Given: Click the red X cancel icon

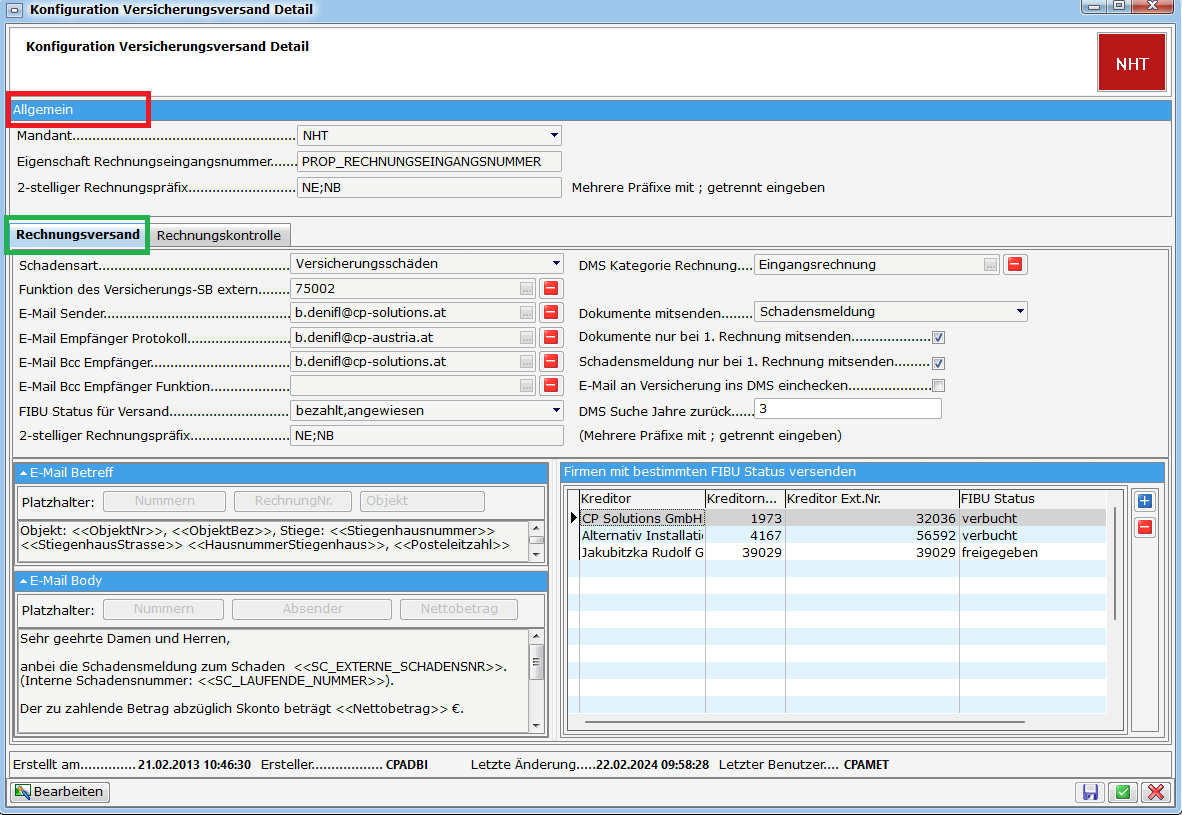Looking at the screenshot, I should coord(1156,792).
